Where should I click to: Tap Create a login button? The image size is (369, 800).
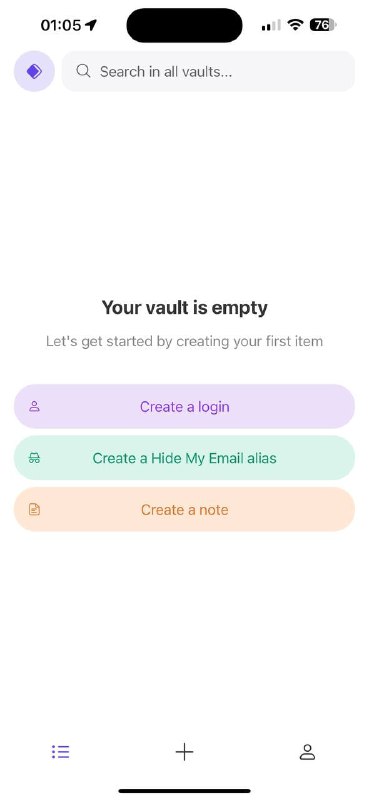pyautogui.click(x=184, y=407)
